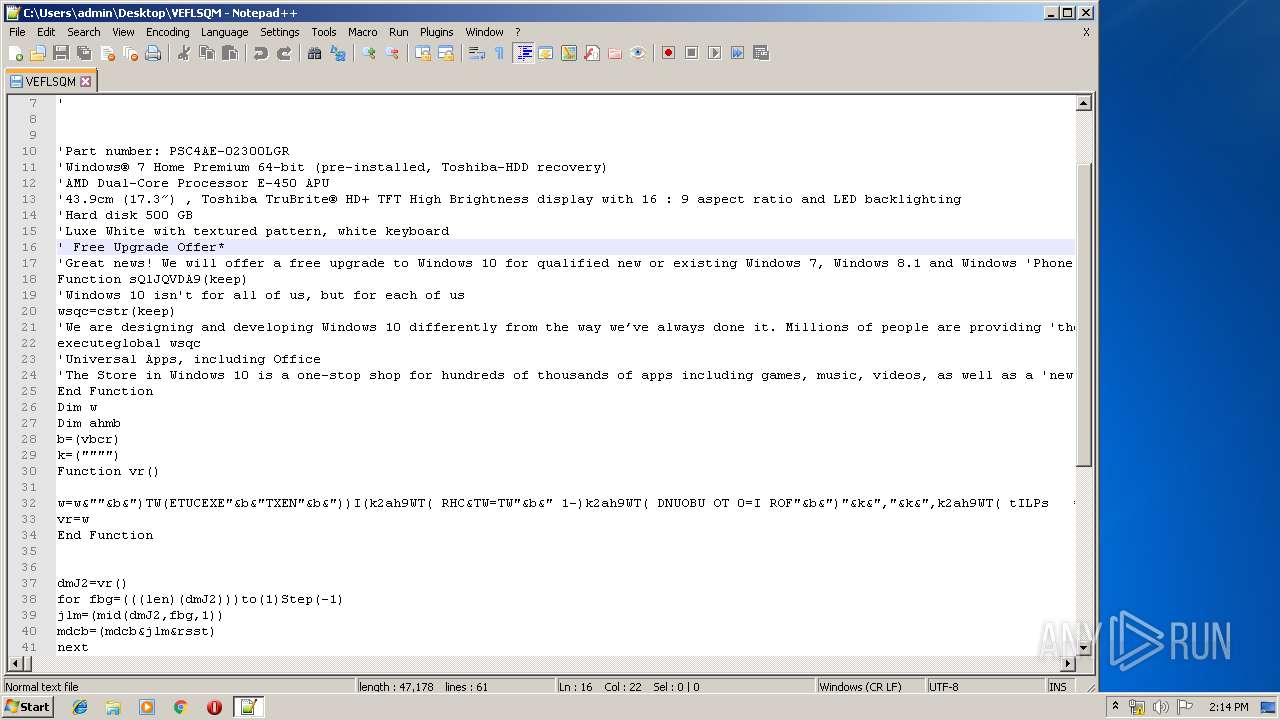Open Find with binoculars icon
Screen dimensions: 1280x720
click(x=315, y=53)
